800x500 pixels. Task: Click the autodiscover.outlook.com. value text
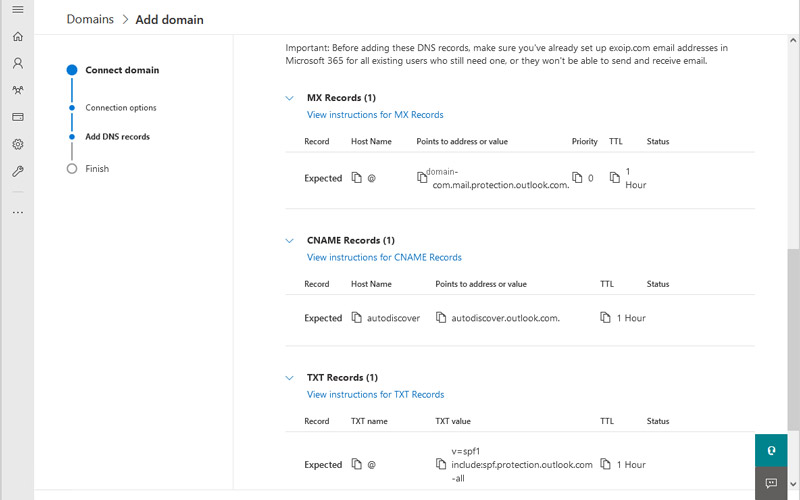pos(505,318)
